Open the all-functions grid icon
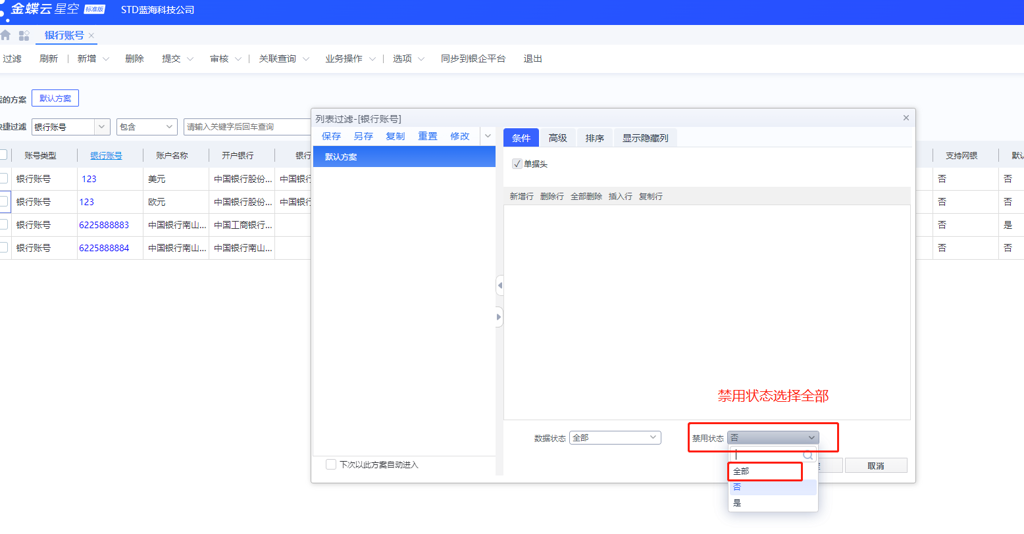 pyautogui.click(x=24, y=35)
